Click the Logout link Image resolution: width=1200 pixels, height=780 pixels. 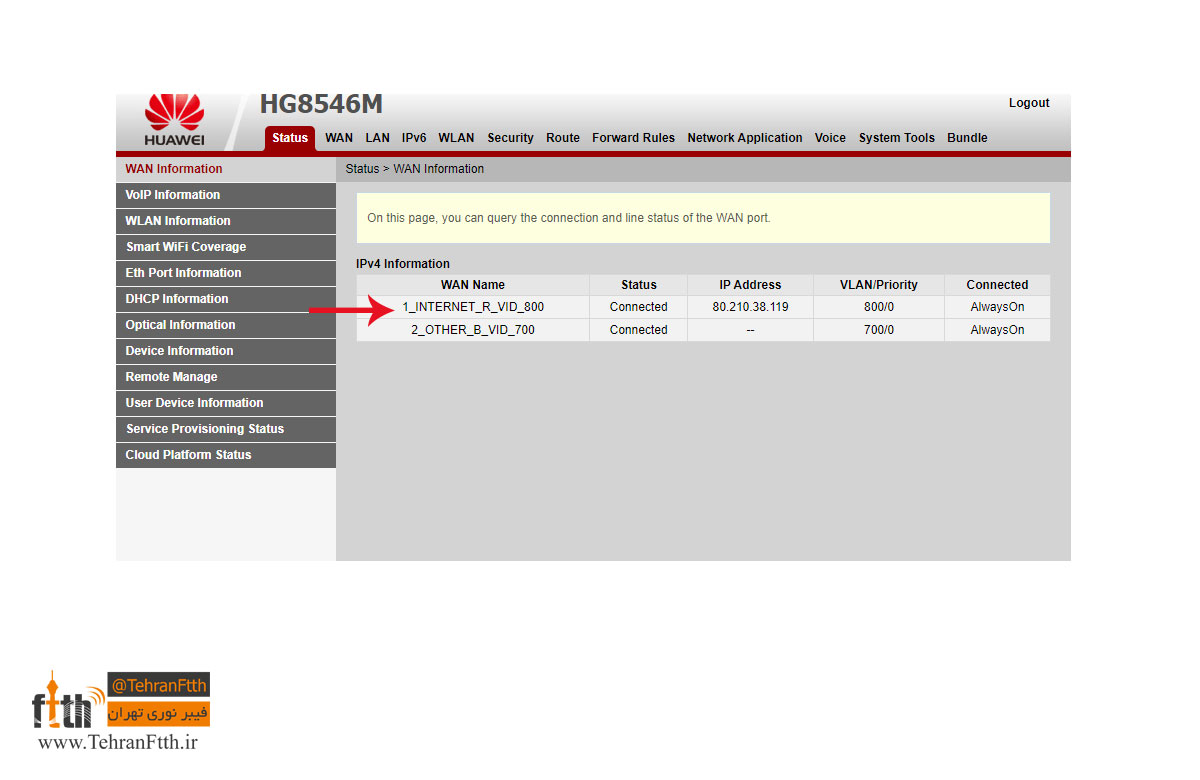[x=1029, y=103]
